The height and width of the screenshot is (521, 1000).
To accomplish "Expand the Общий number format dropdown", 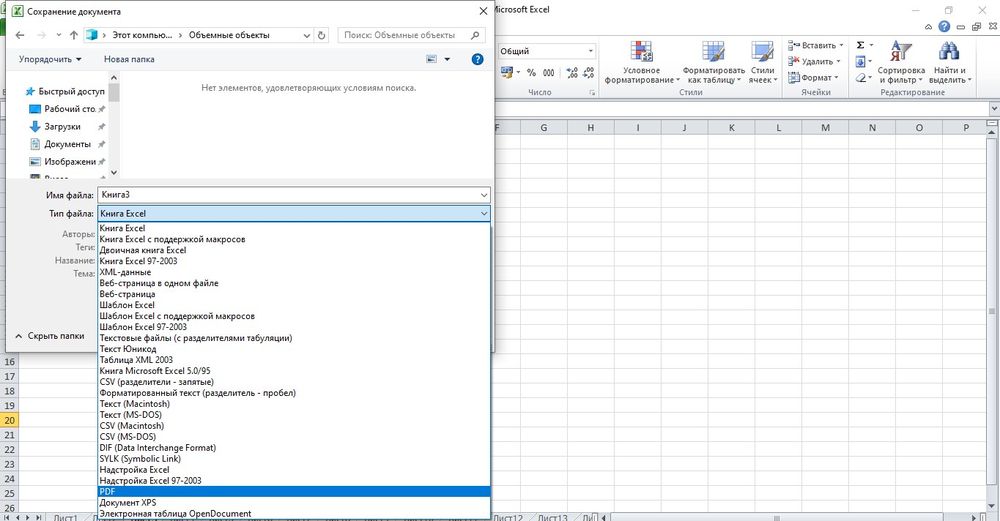I will pyautogui.click(x=590, y=51).
